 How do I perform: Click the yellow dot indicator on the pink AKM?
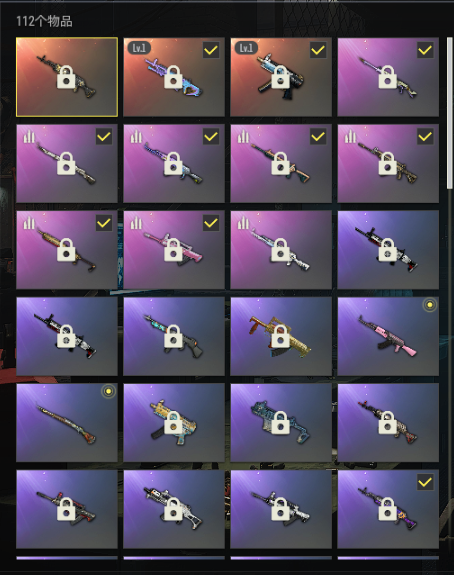click(x=429, y=305)
